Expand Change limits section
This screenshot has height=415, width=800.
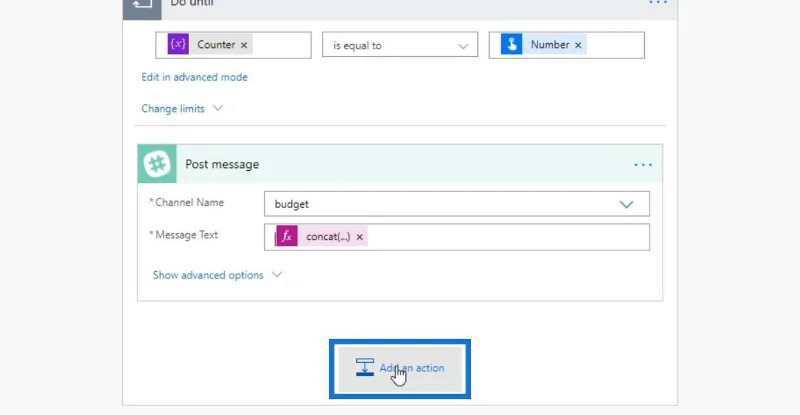pos(182,109)
